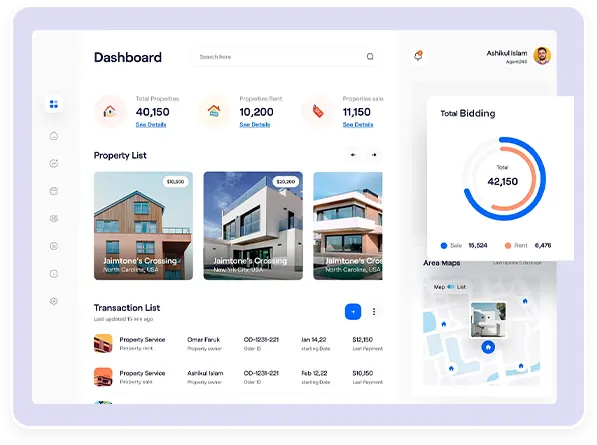The width and height of the screenshot is (597, 445).
Task: Go to previous property with left arrow
Action: [x=353, y=155]
